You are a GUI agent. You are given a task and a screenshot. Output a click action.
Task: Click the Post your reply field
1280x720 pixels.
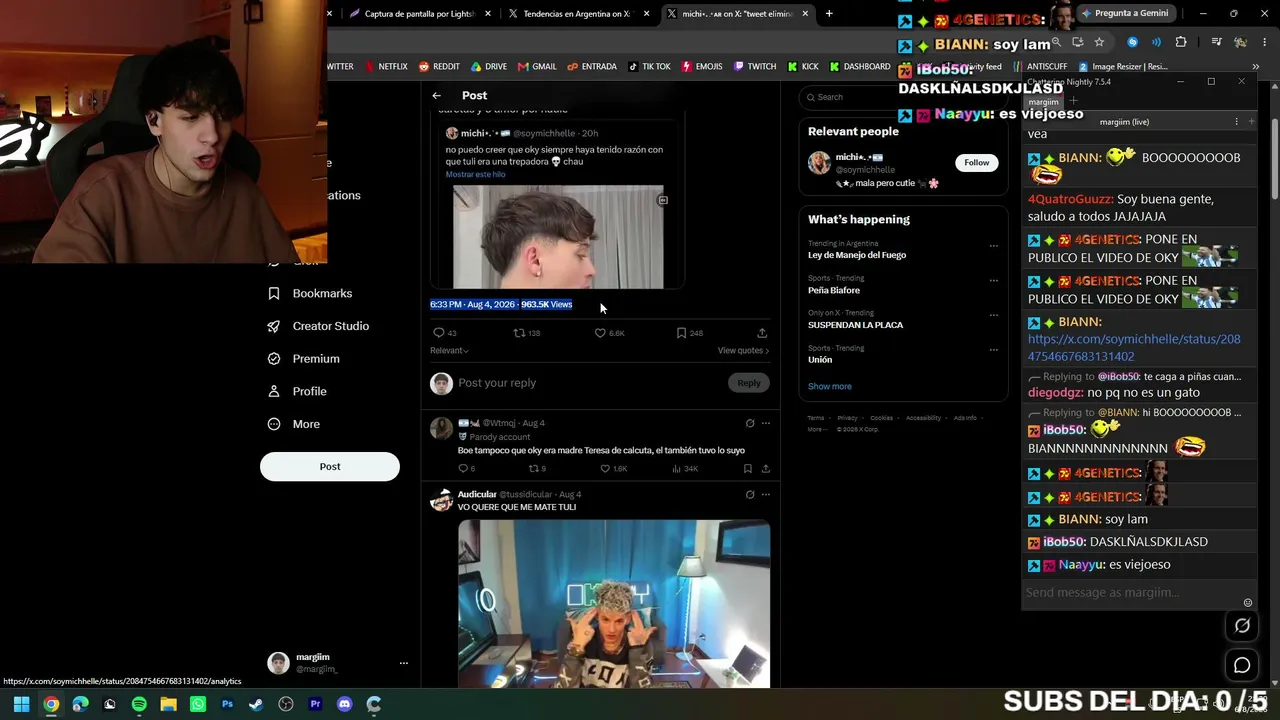(x=590, y=383)
